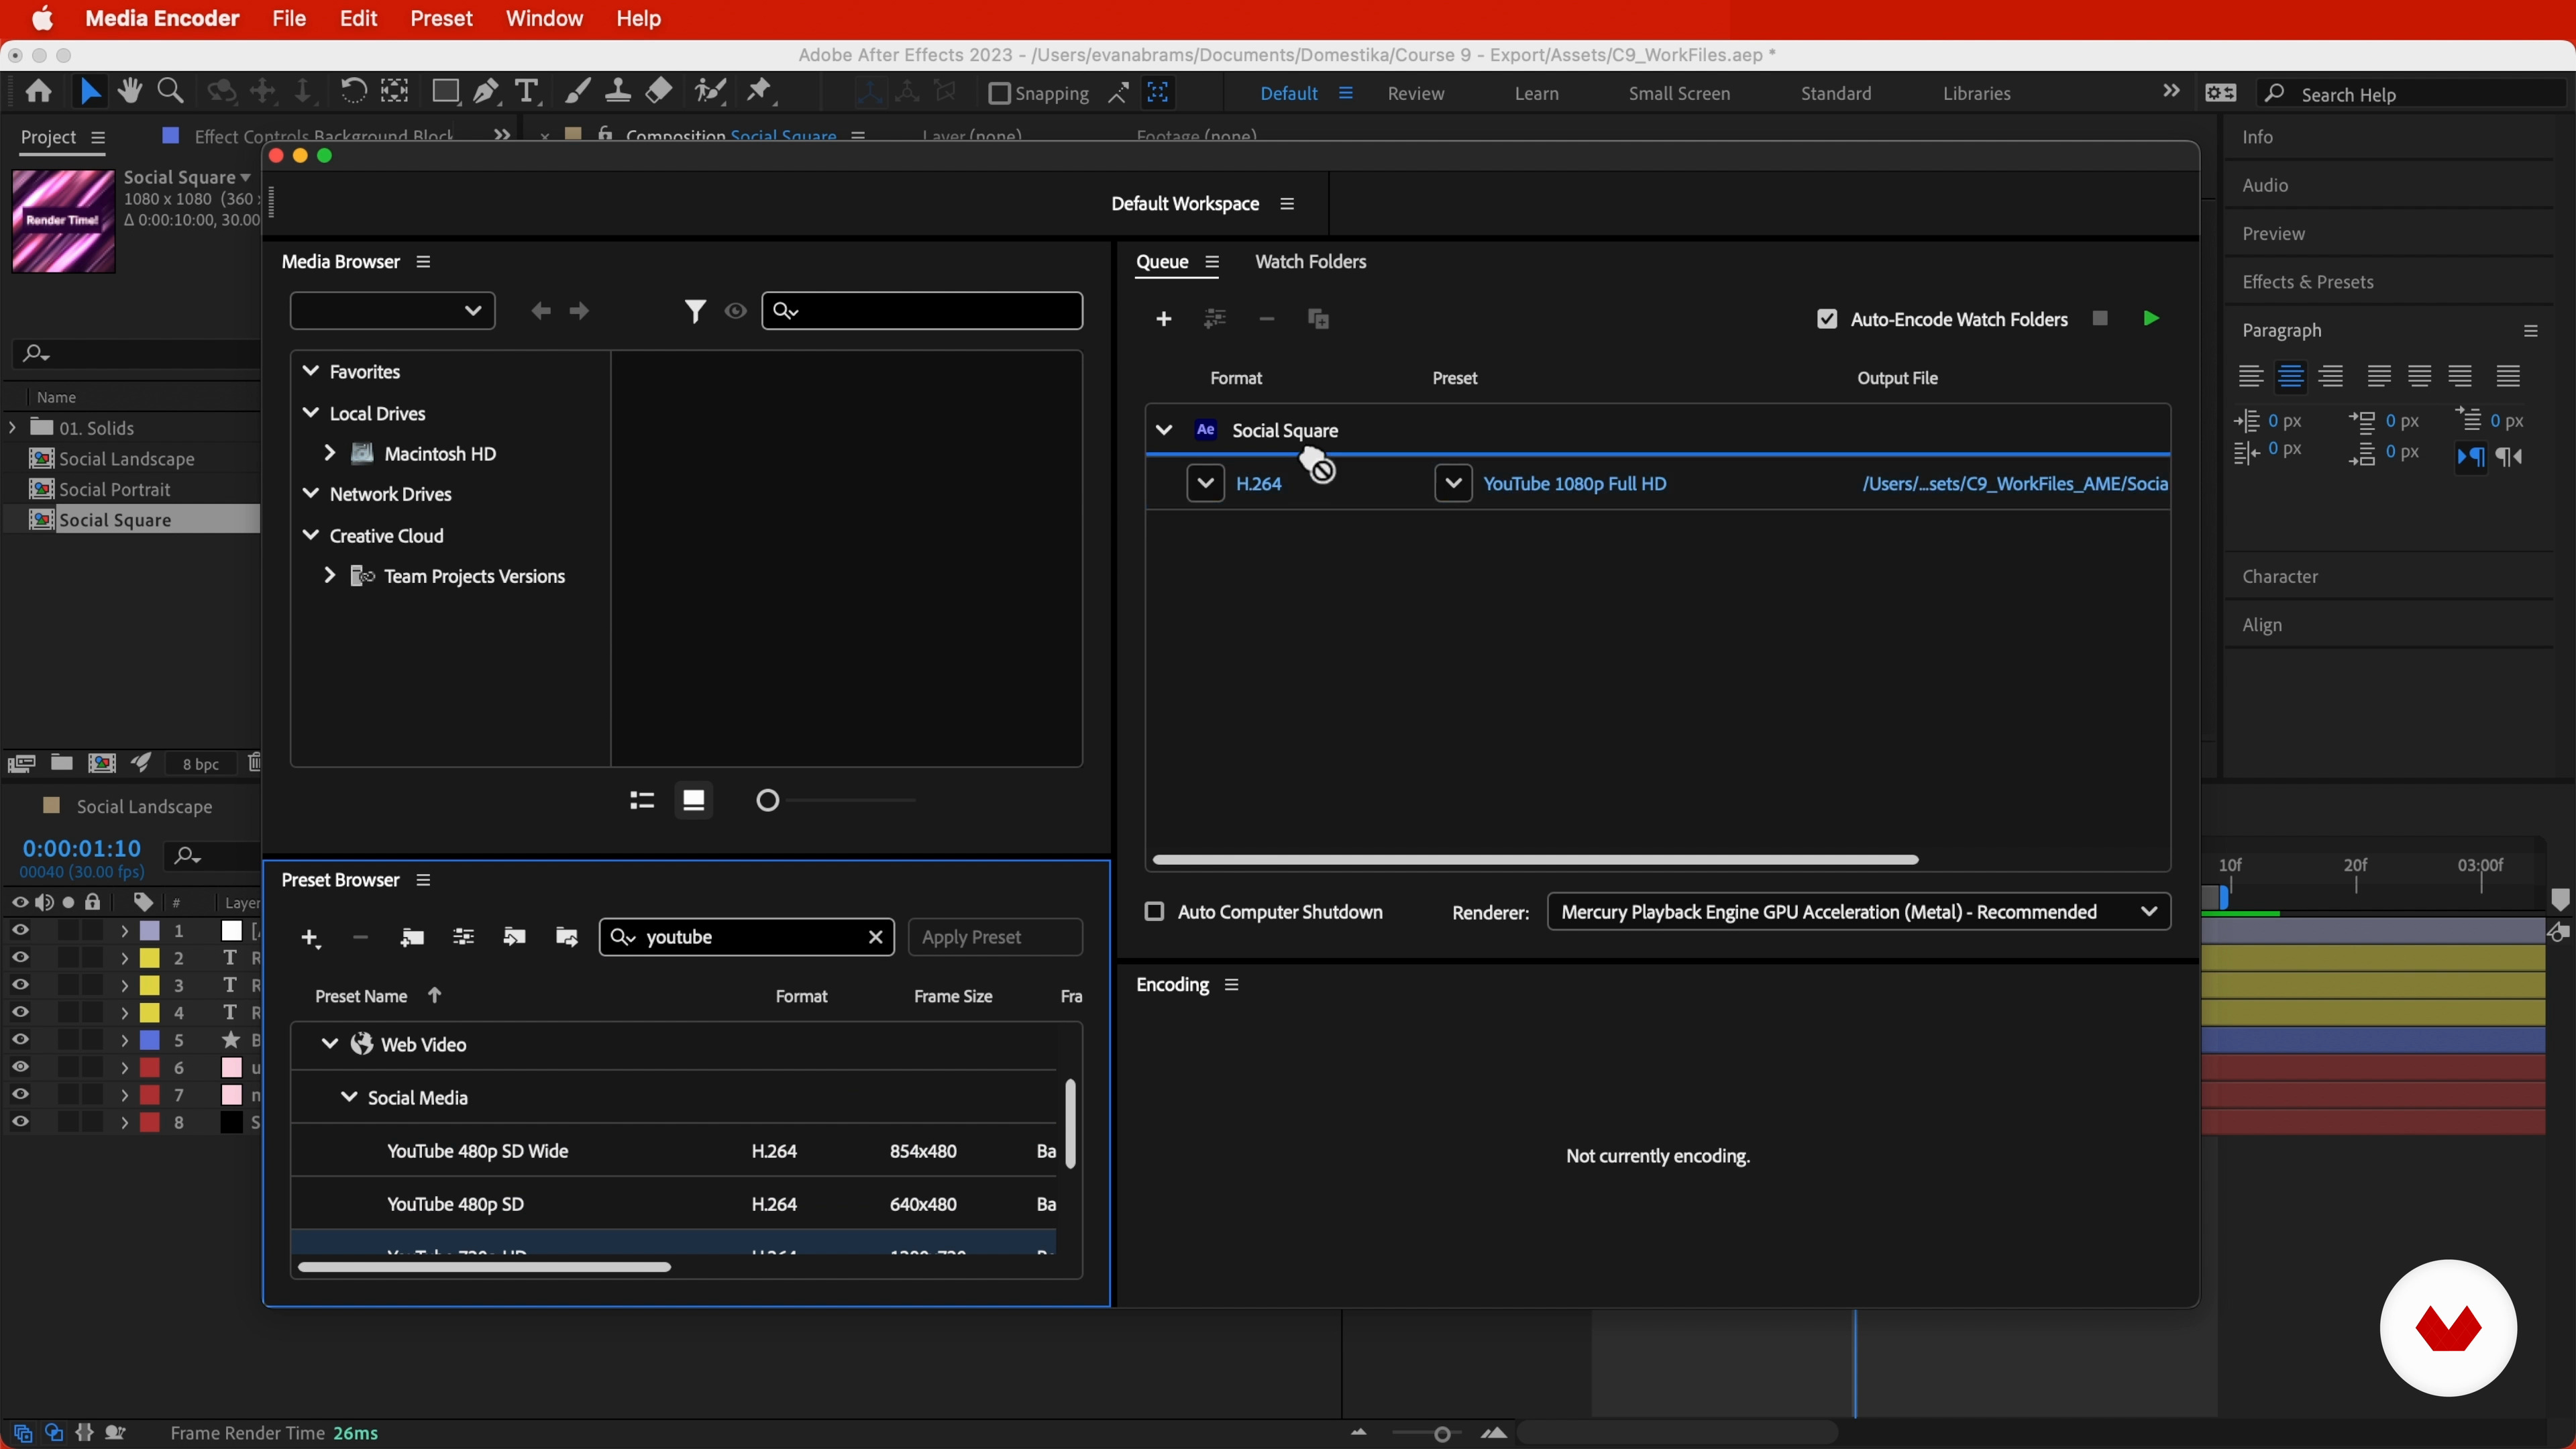Create new preset group folder
The height and width of the screenshot is (1449, 2576).
[411, 937]
